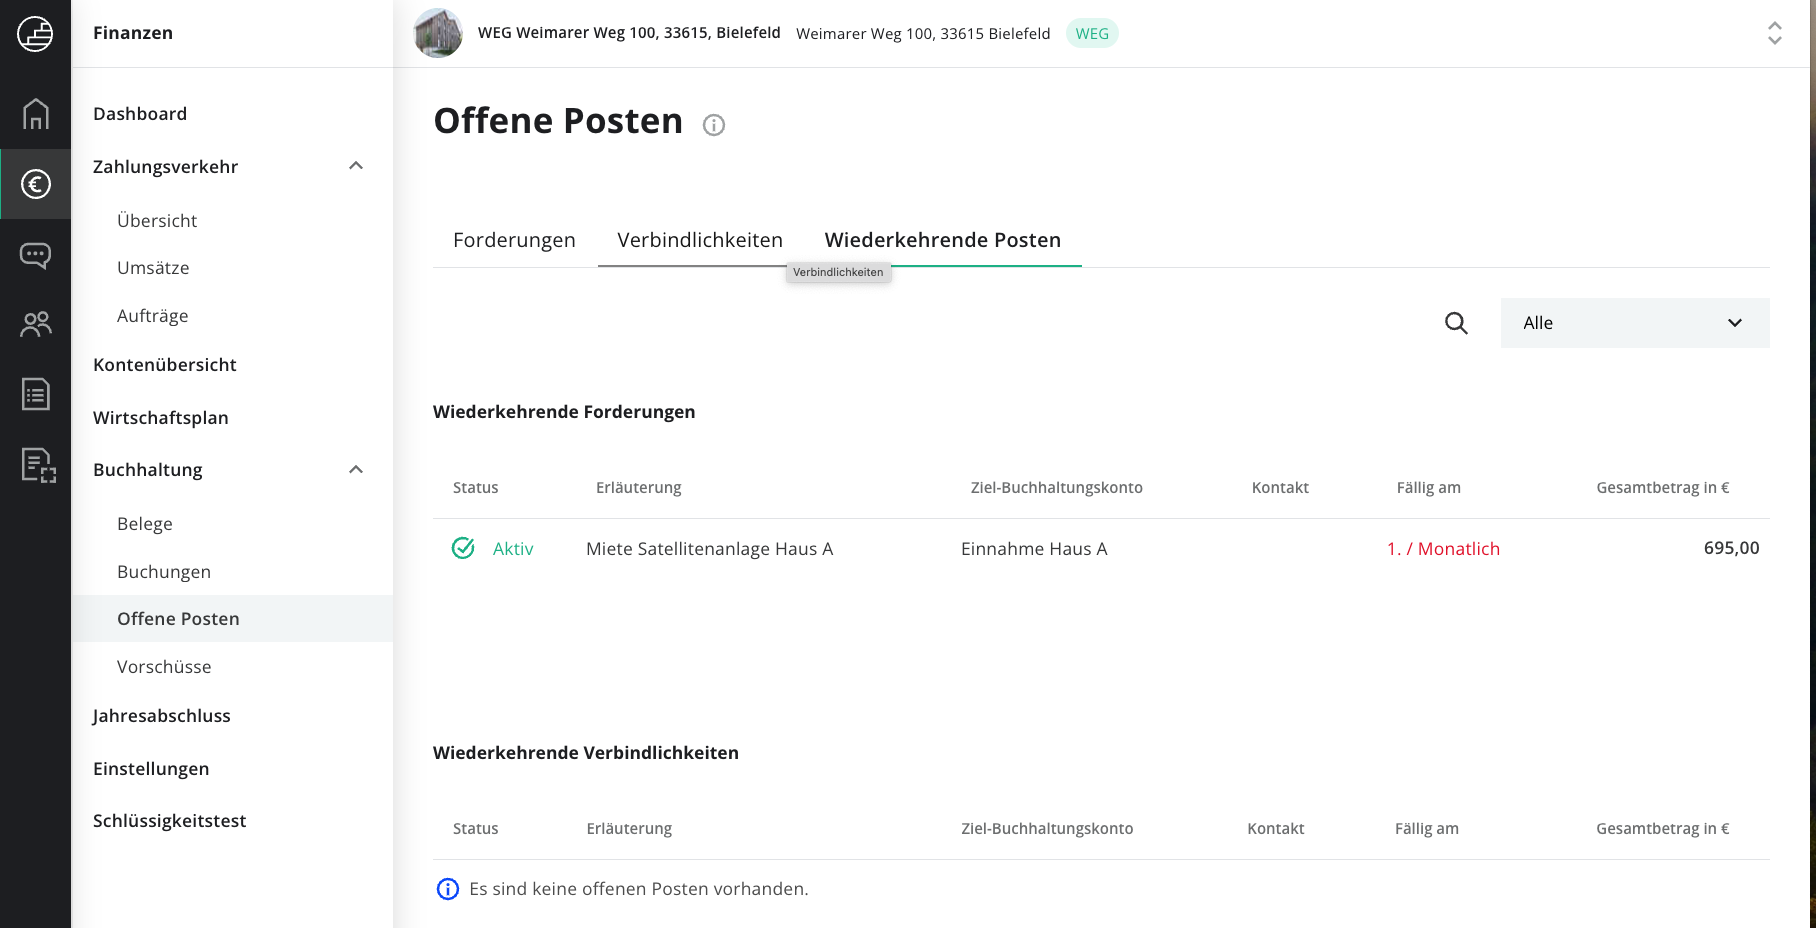Image resolution: width=1816 pixels, height=928 pixels.
Task: Click the Aktiv status text
Action: (x=513, y=549)
